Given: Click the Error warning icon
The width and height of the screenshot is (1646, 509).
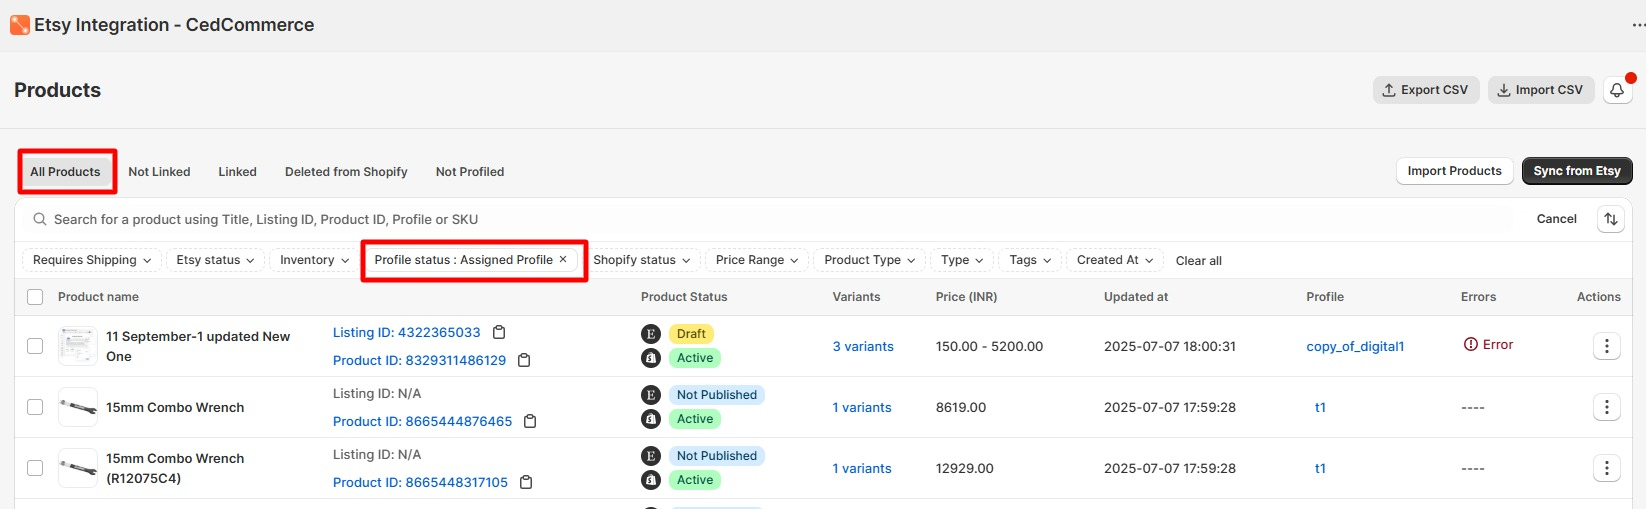Looking at the screenshot, I should pos(1470,344).
